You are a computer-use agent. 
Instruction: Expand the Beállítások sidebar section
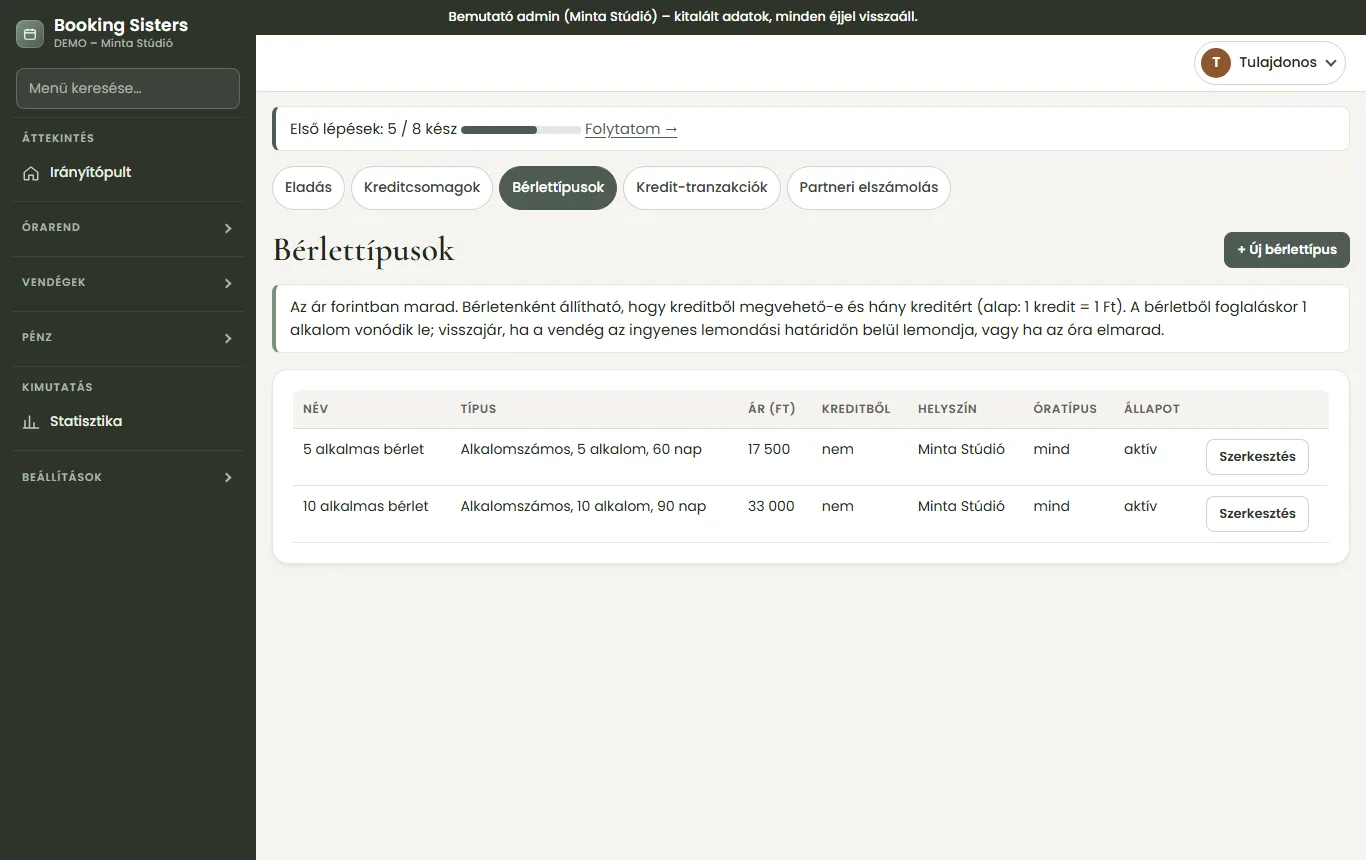pos(128,478)
